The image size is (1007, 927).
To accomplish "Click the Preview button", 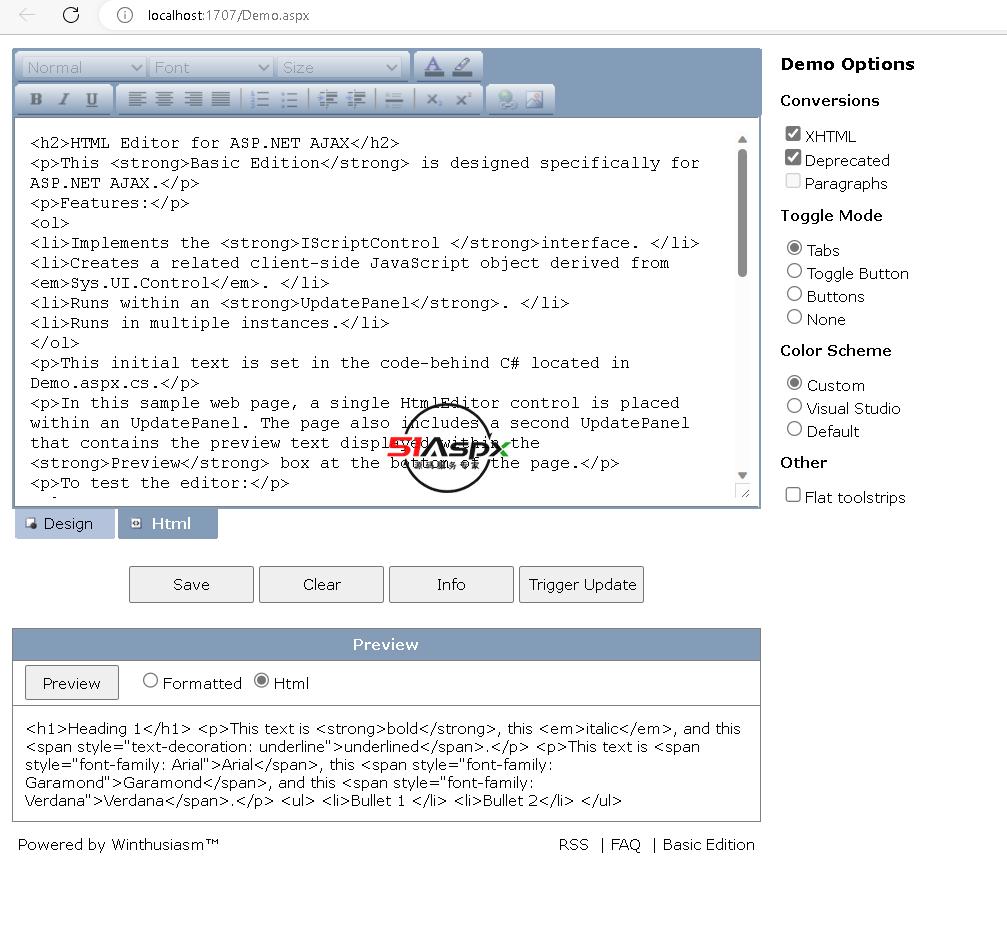I will 72,683.
